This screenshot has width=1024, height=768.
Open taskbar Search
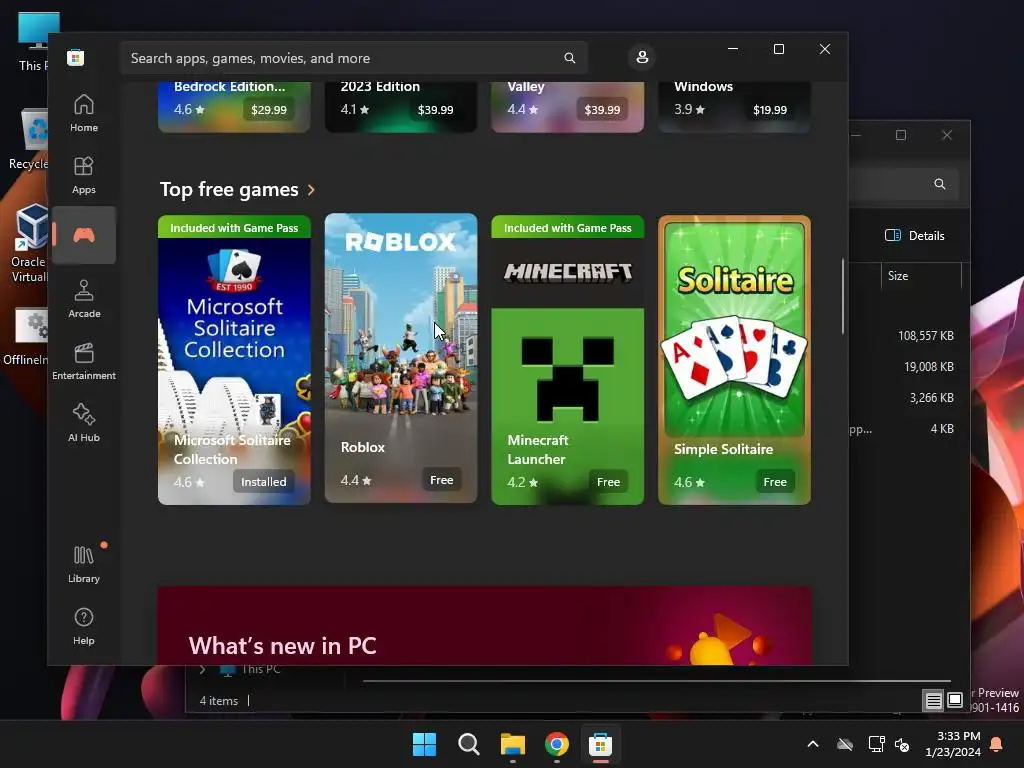[468, 744]
